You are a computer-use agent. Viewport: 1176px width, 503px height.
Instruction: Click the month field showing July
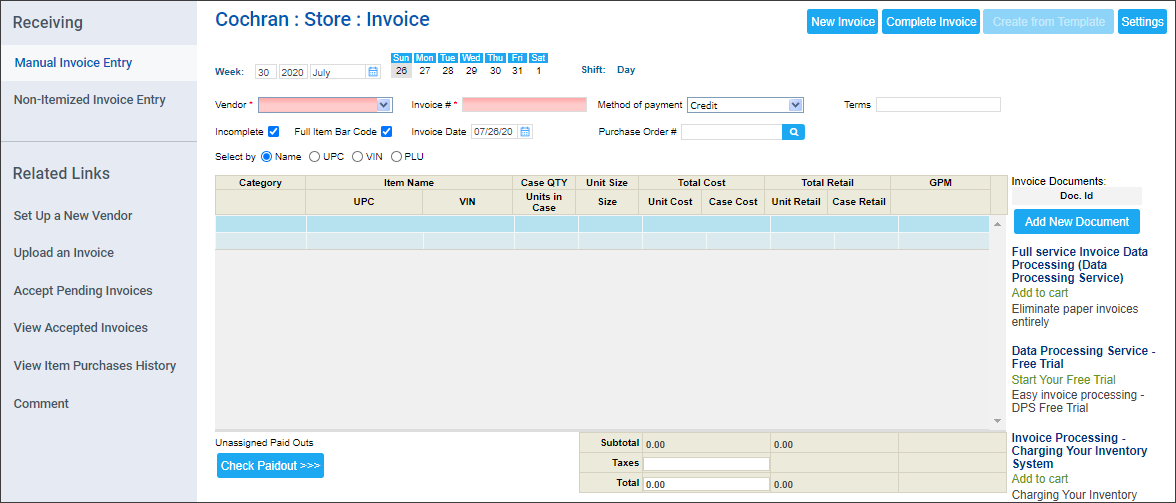pos(338,72)
